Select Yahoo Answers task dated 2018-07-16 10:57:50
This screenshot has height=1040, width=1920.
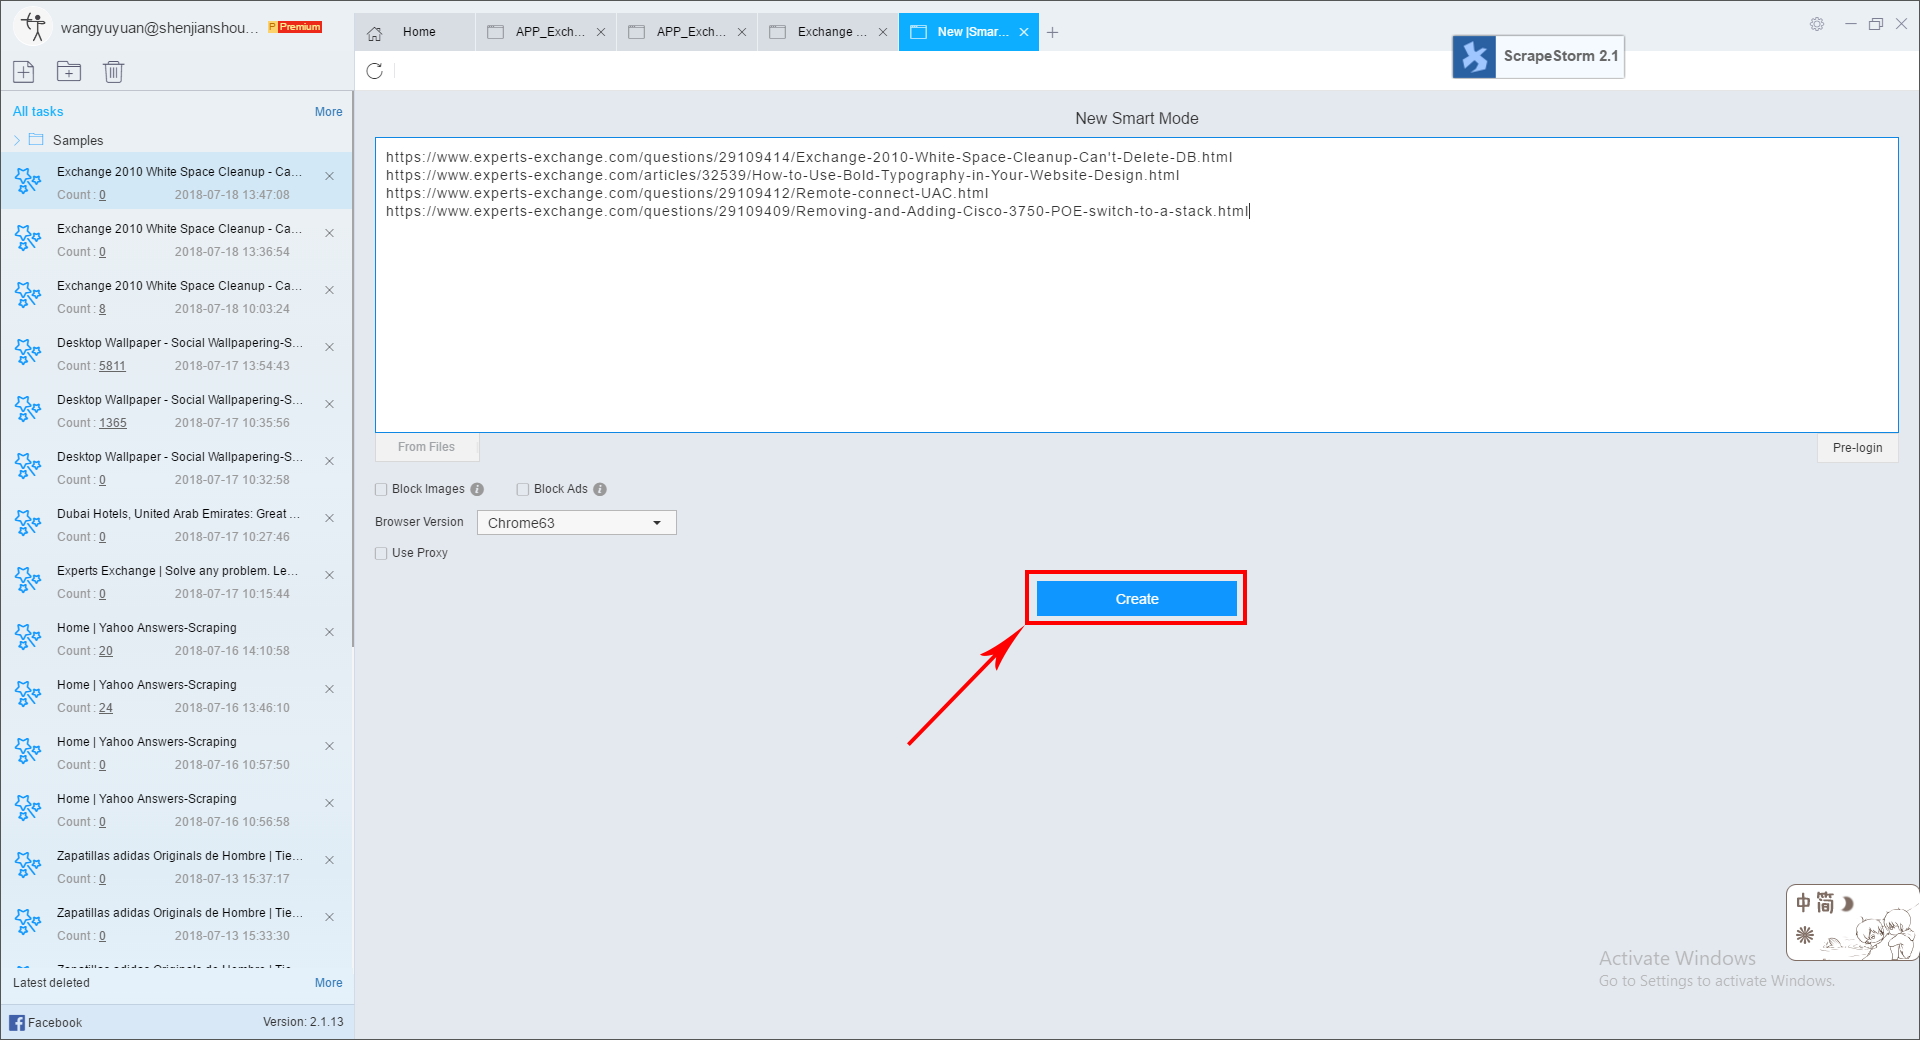pyautogui.click(x=176, y=753)
